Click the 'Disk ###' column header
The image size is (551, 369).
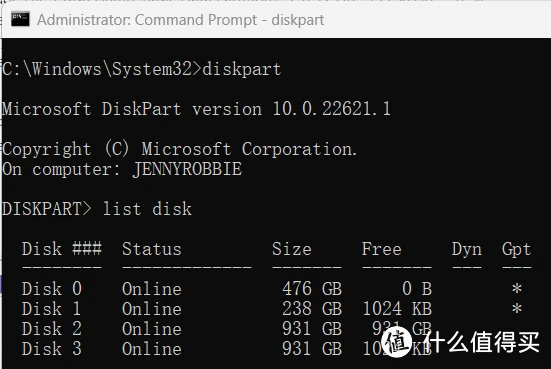[62, 249]
